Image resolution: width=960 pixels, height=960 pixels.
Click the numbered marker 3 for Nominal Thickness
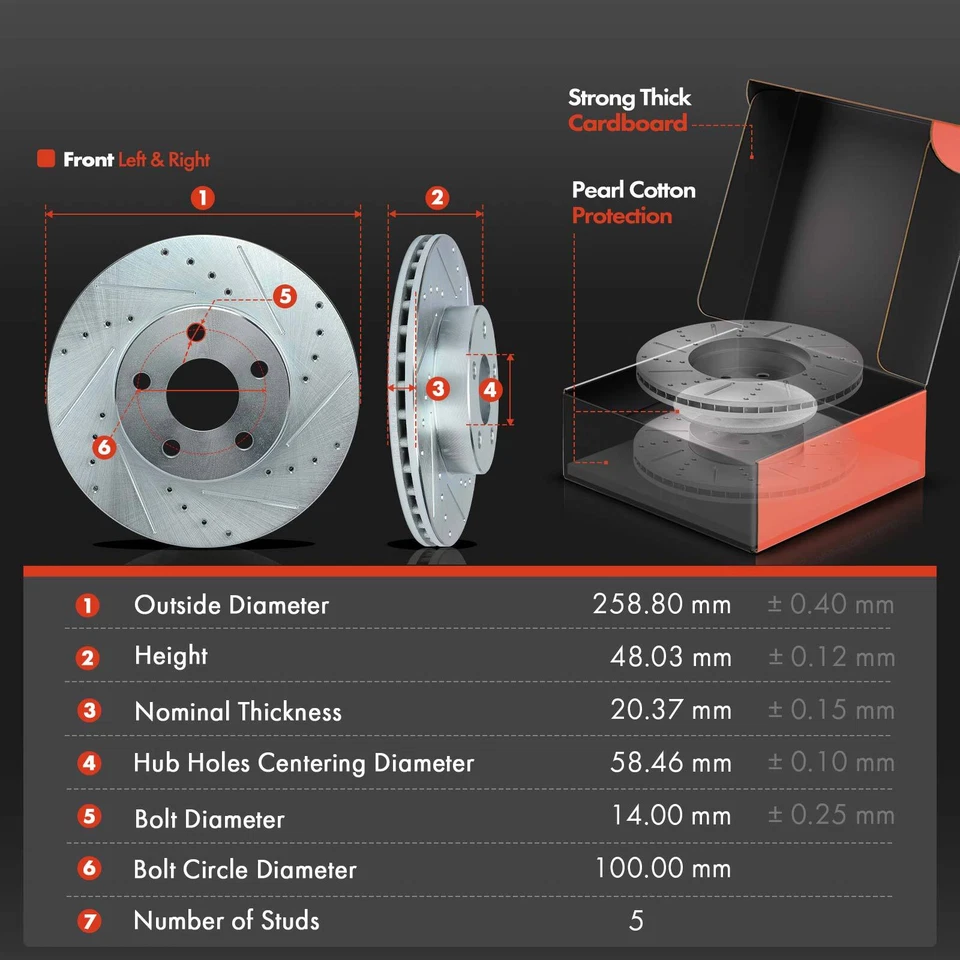pos(437,388)
